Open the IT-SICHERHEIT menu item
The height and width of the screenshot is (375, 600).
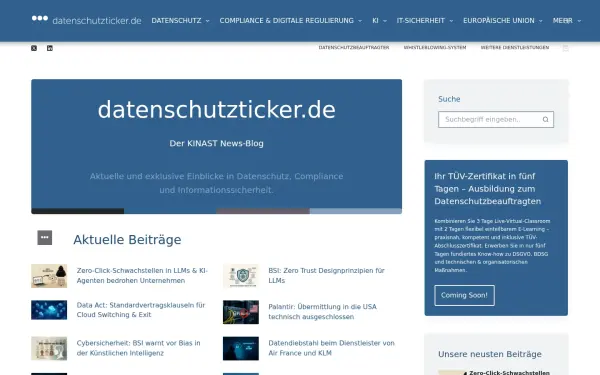(421, 21)
